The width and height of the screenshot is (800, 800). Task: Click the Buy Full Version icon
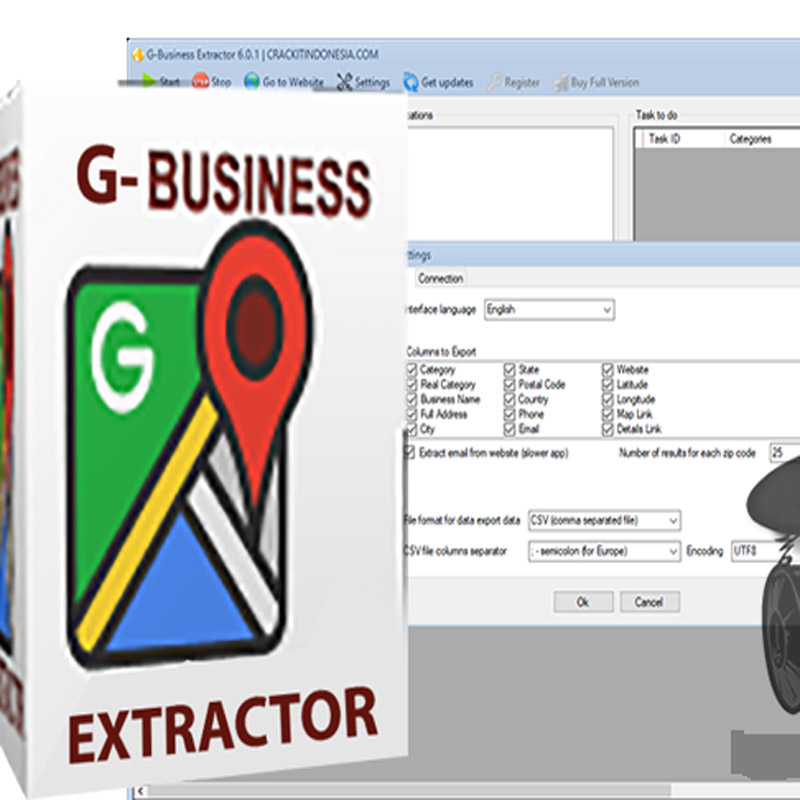coord(560,80)
